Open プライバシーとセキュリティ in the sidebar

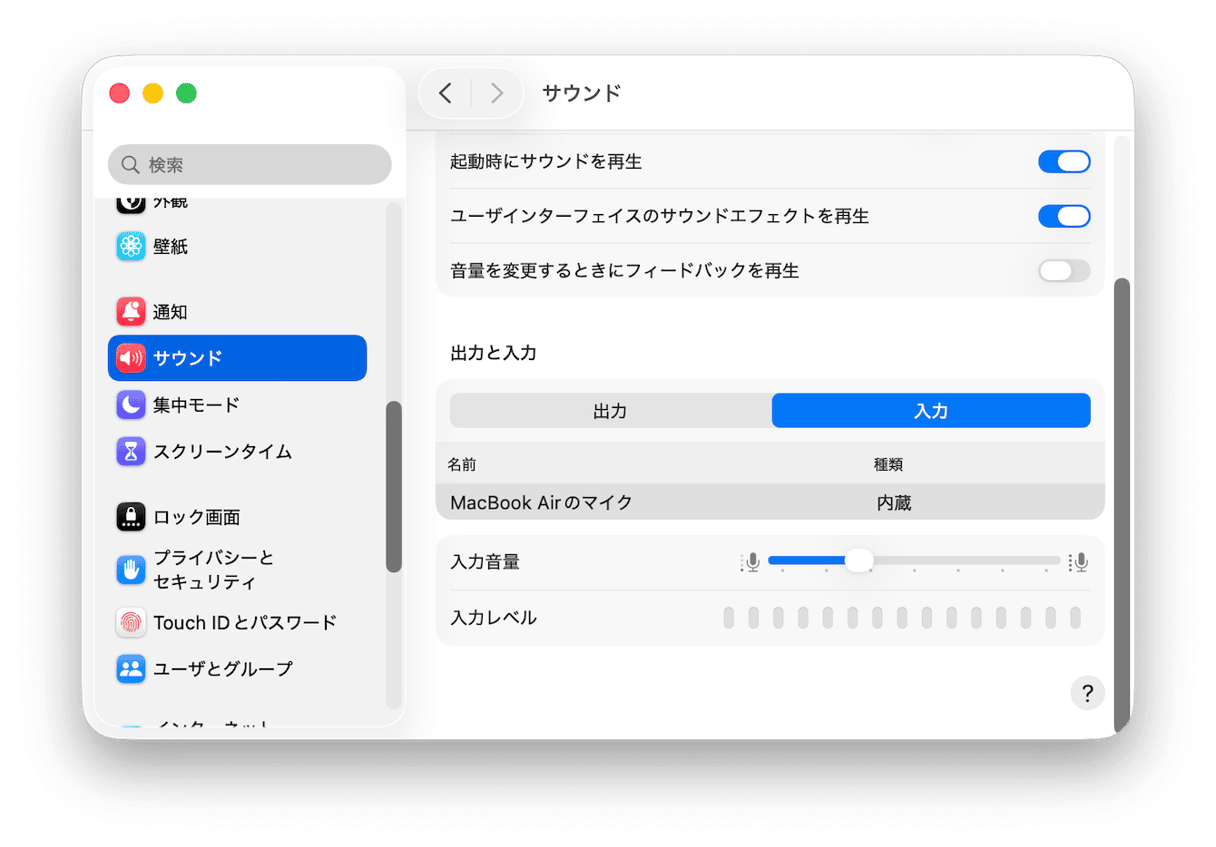pyautogui.click(x=237, y=570)
